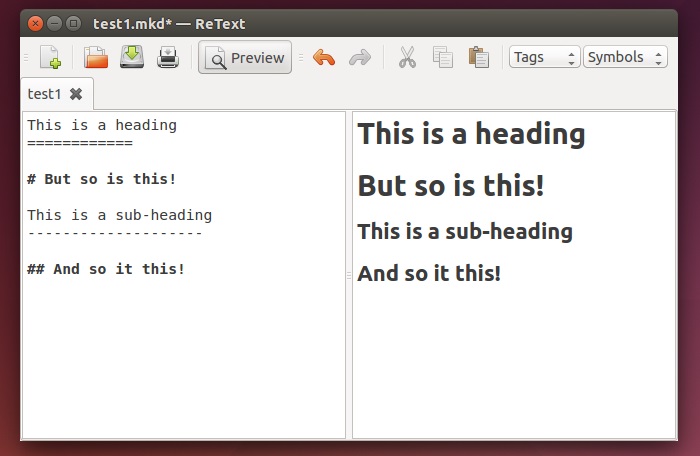
Task: Click the editor line 'This is a heading'
Action: pyautogui.click(x=102, y=125)
